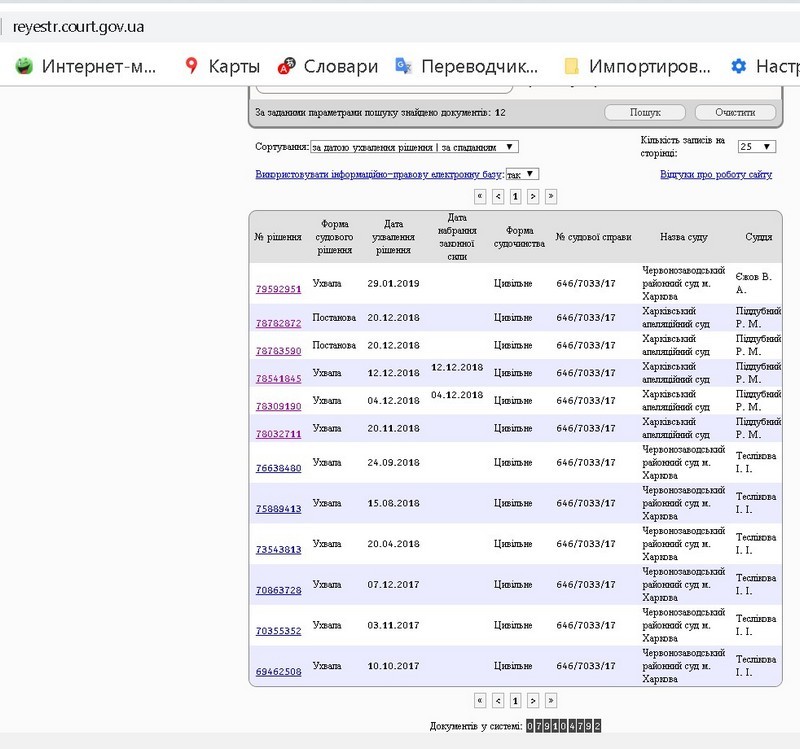
Task: Open the Словари bookmark label
Action: point(341,66)
